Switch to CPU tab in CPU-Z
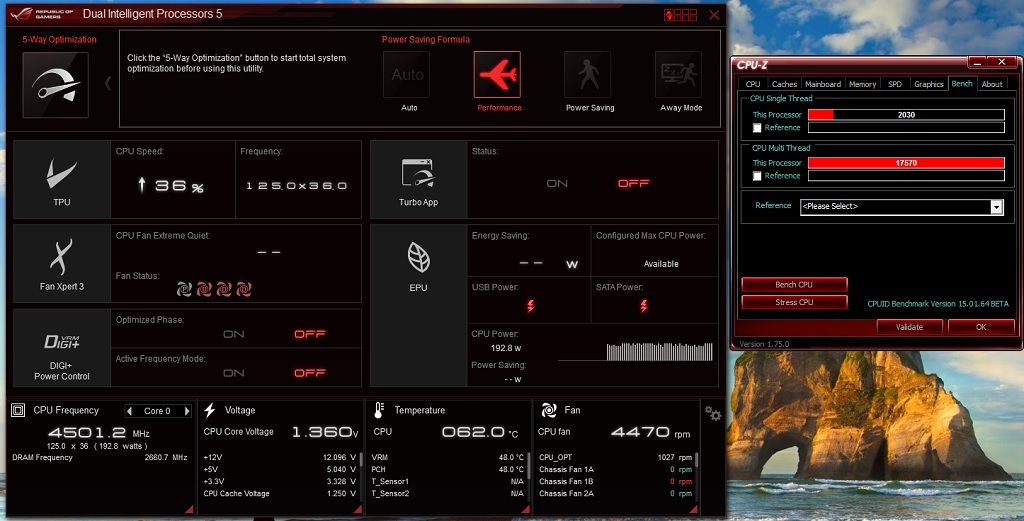The width and height of the screenshot is (1024, 521). (x=753, y=84)
